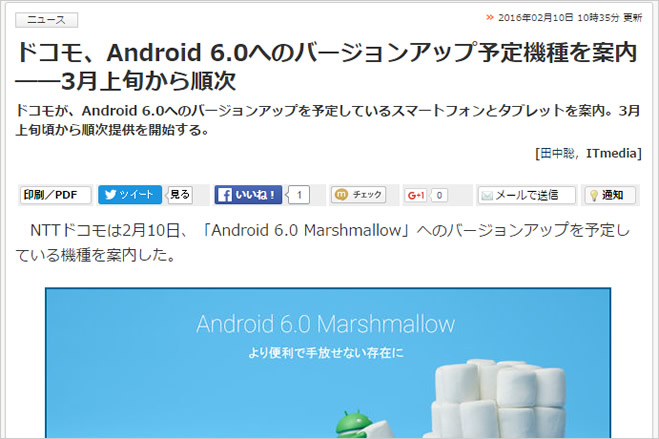This screenshot has width=659, height=439.
Task: Click the Twitter bird icon on the tweet button
Action: tap(111, 195)
